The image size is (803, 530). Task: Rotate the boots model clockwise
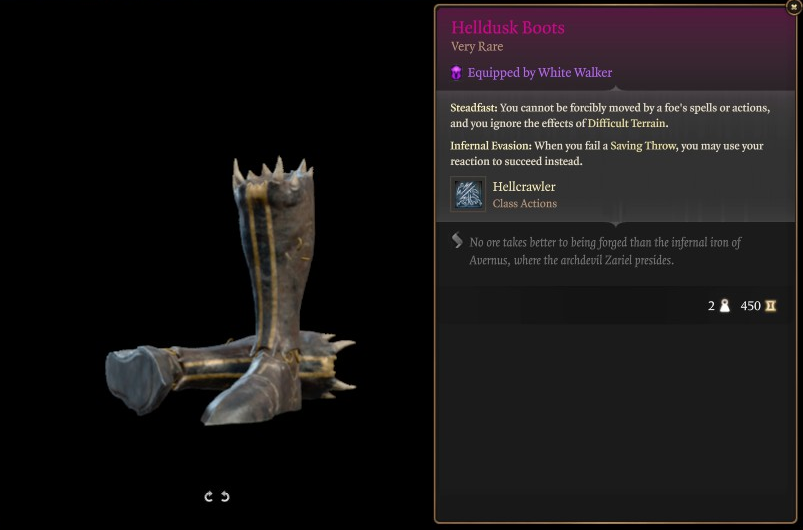click(x=208, y=496)
